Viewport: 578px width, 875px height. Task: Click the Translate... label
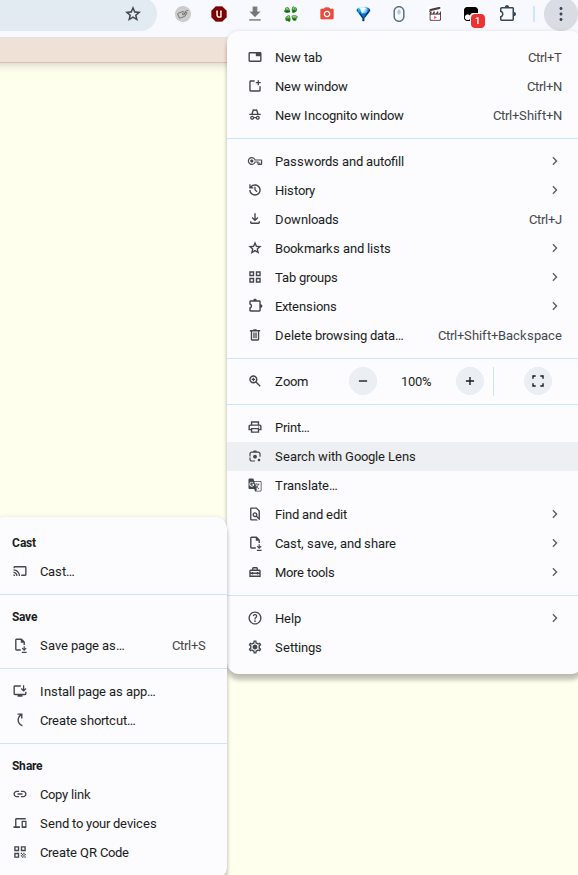click(x=306, y=485)
